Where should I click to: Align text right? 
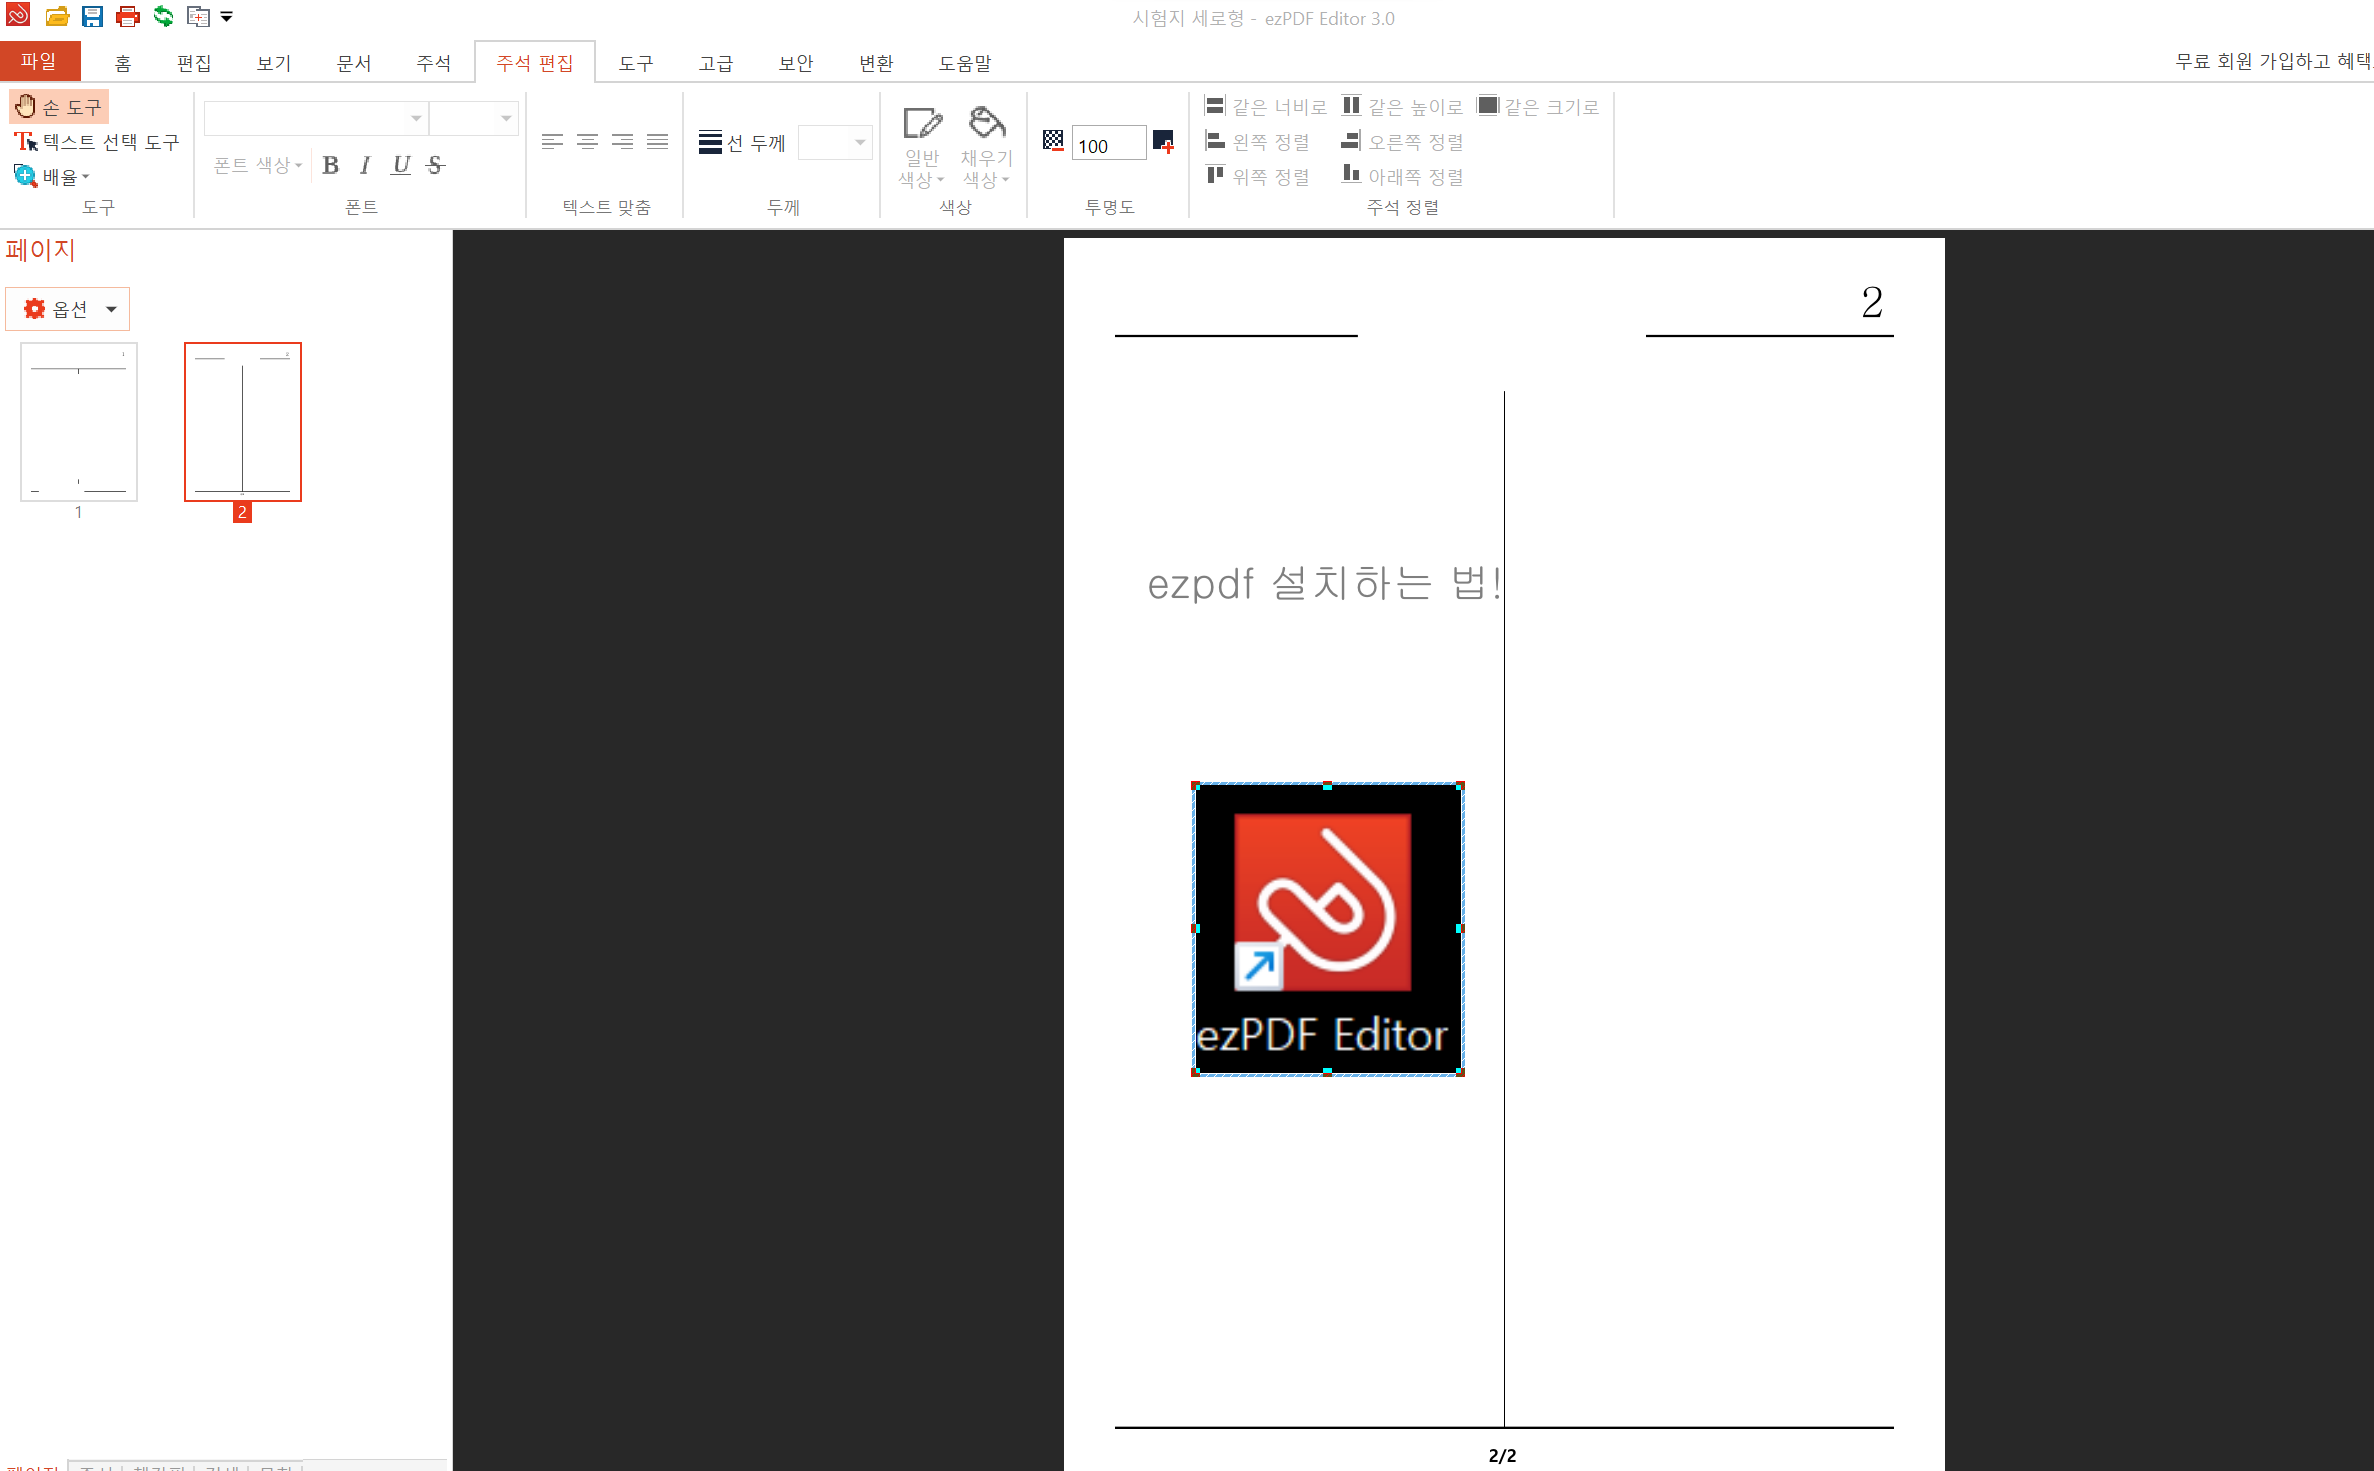[x=622, y=142]
